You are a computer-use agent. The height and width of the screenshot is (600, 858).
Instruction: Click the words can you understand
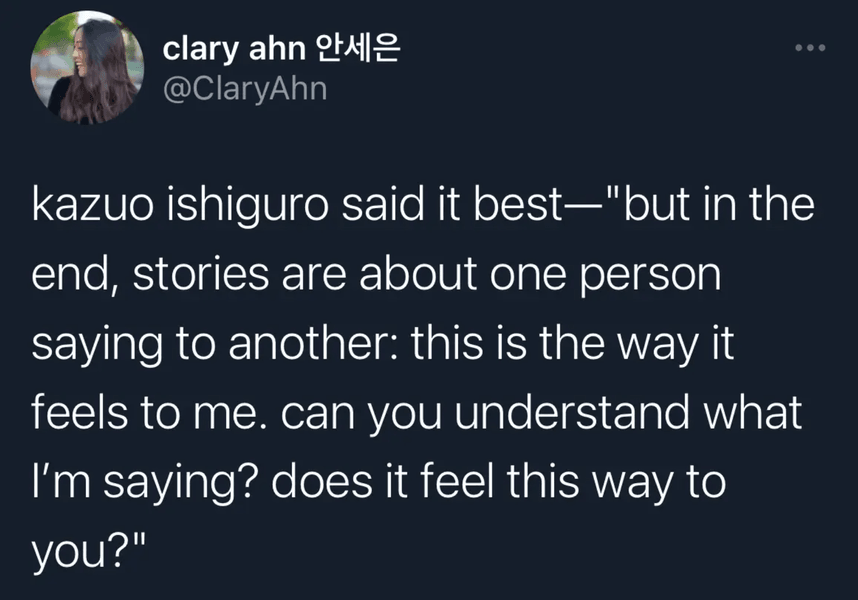[485, 413]
